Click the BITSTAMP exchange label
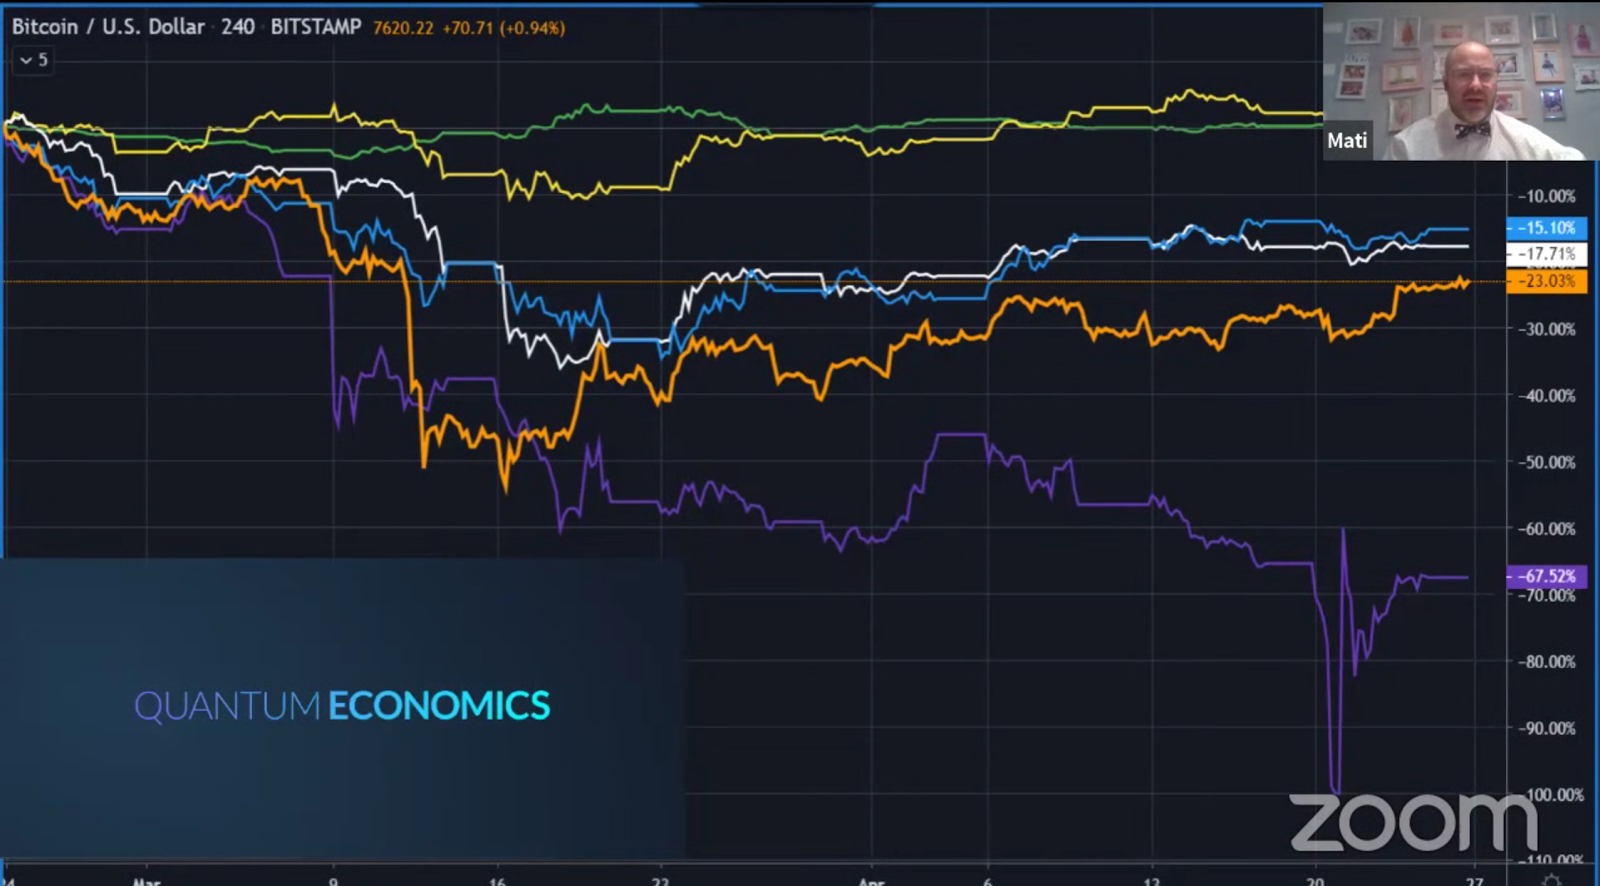This screenshot has width=1600, height=886. coord(315,27)
